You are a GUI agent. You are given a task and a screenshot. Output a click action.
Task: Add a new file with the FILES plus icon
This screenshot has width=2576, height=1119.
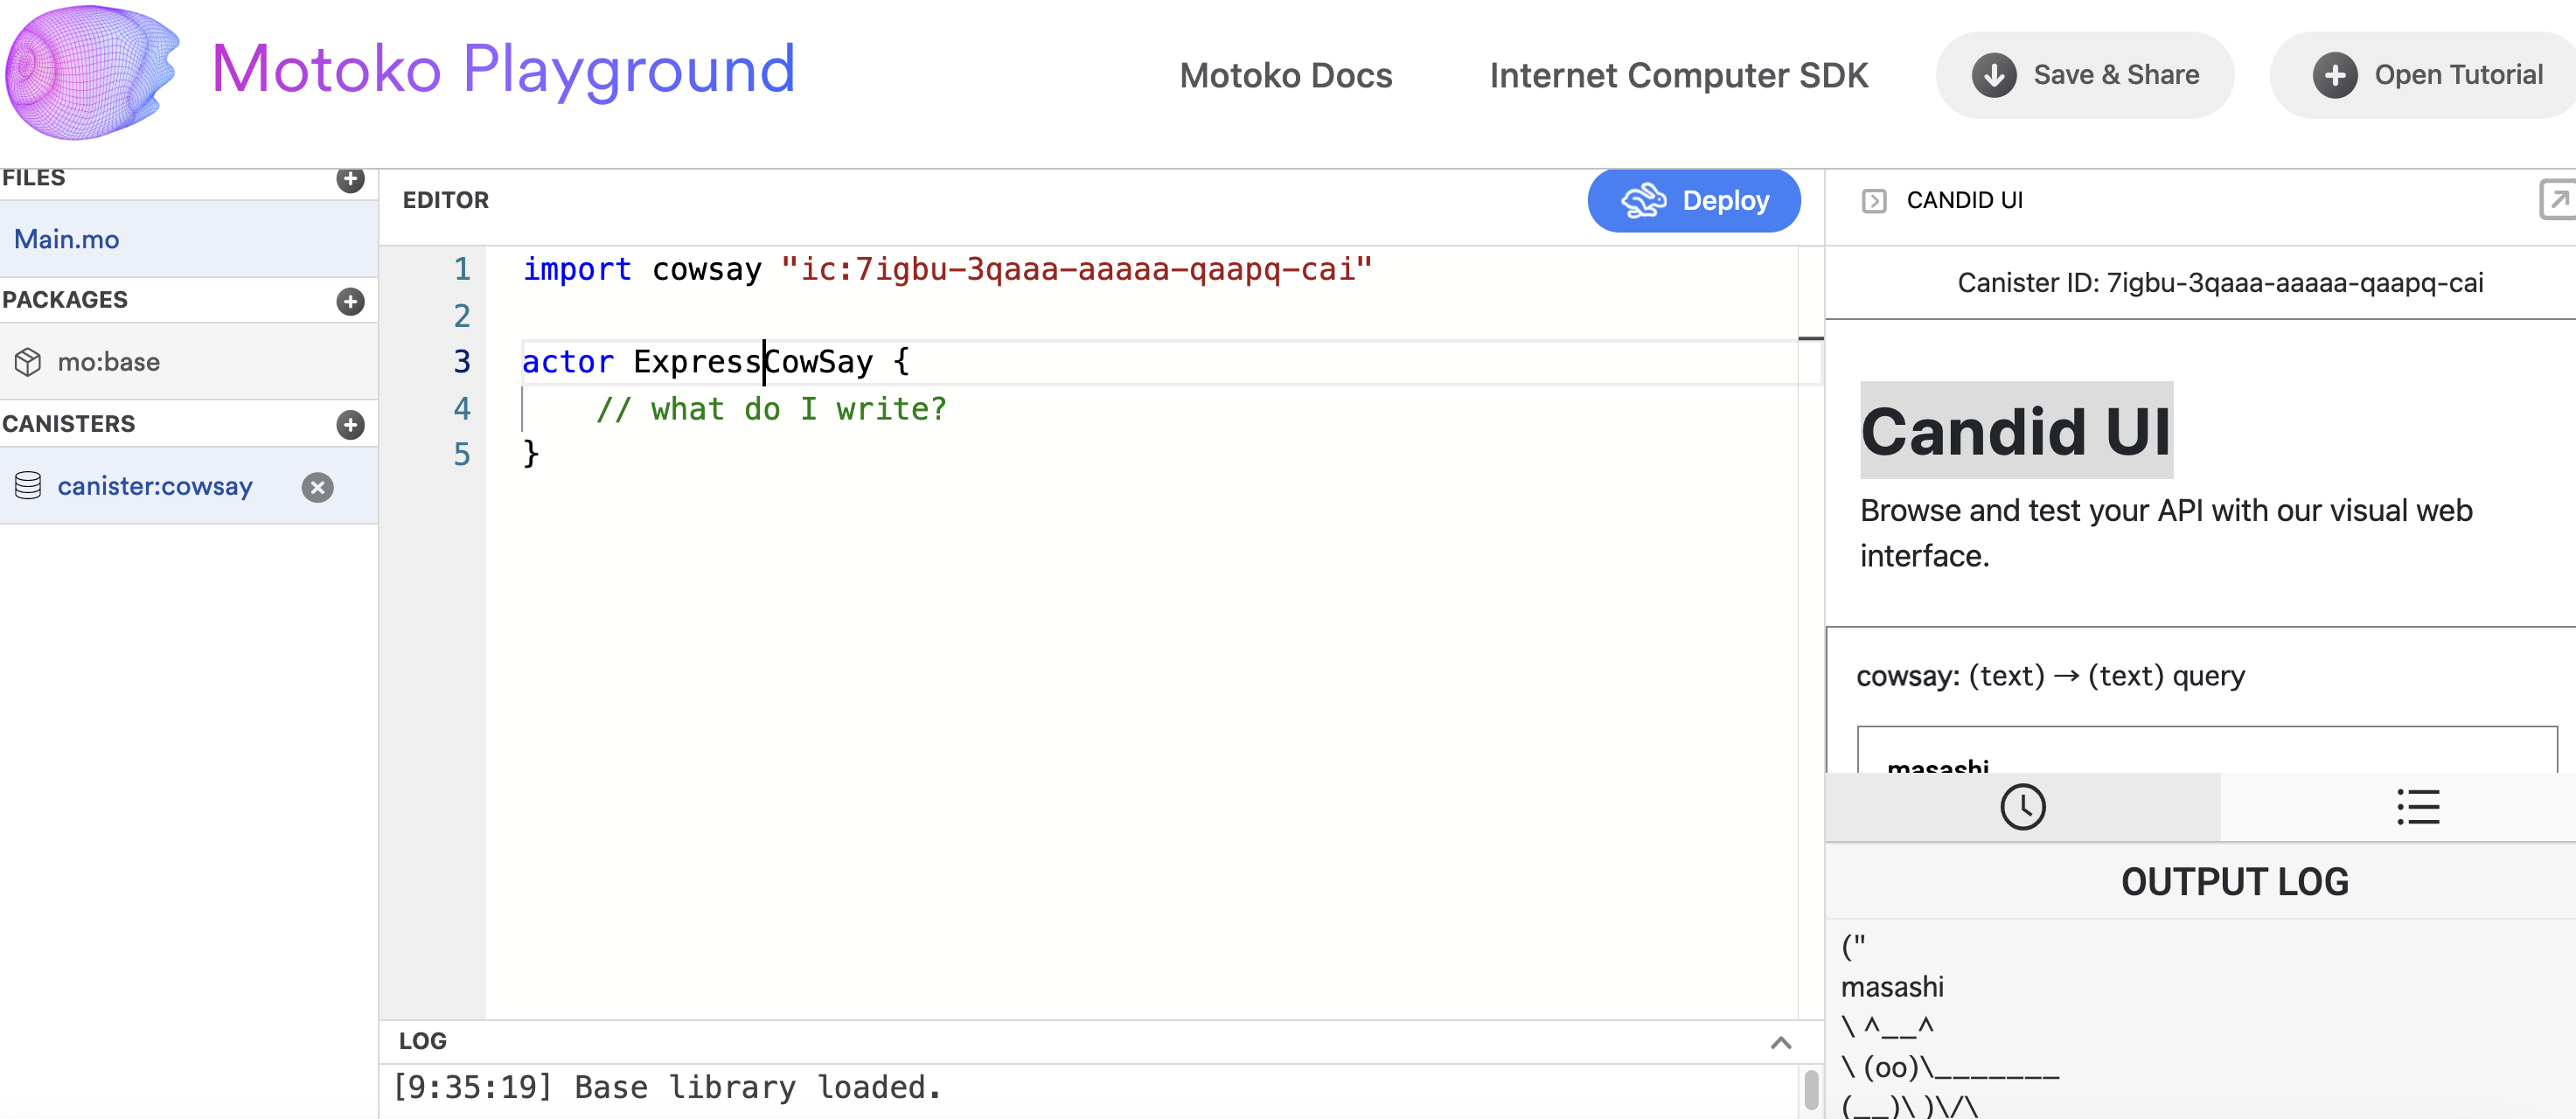click(350, 179)
